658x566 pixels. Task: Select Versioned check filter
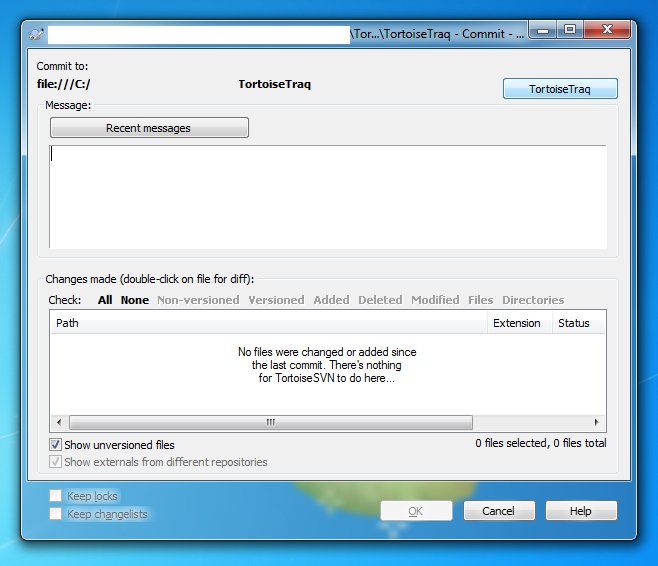276,300
